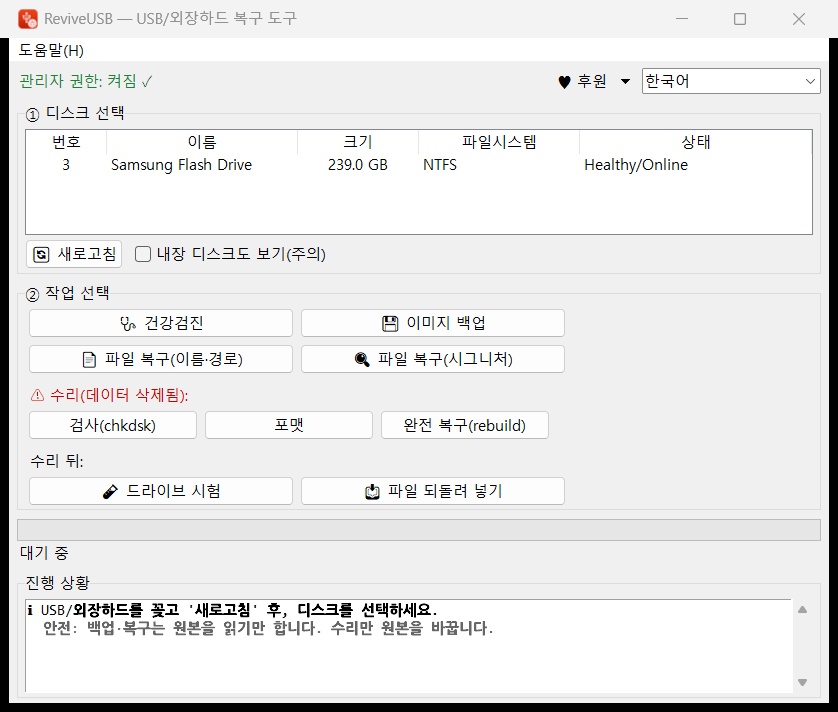Click the 파일 되돌려 넣기 button
Screen dimensions: 838x712
(x=433, y=491)
